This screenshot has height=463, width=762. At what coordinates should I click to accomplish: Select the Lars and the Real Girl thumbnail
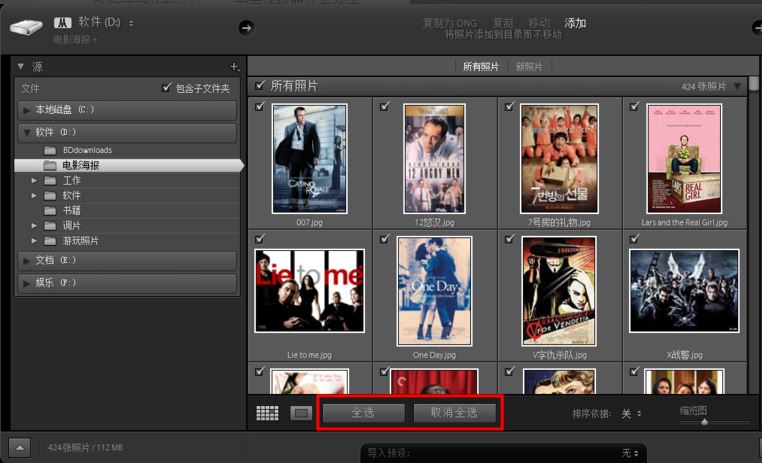tap(684, 158)
